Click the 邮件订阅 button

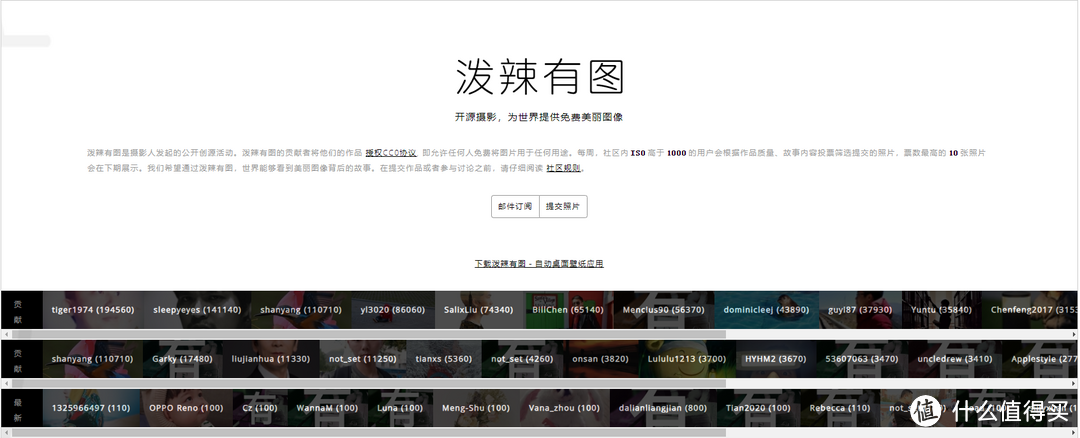point(515,207)
